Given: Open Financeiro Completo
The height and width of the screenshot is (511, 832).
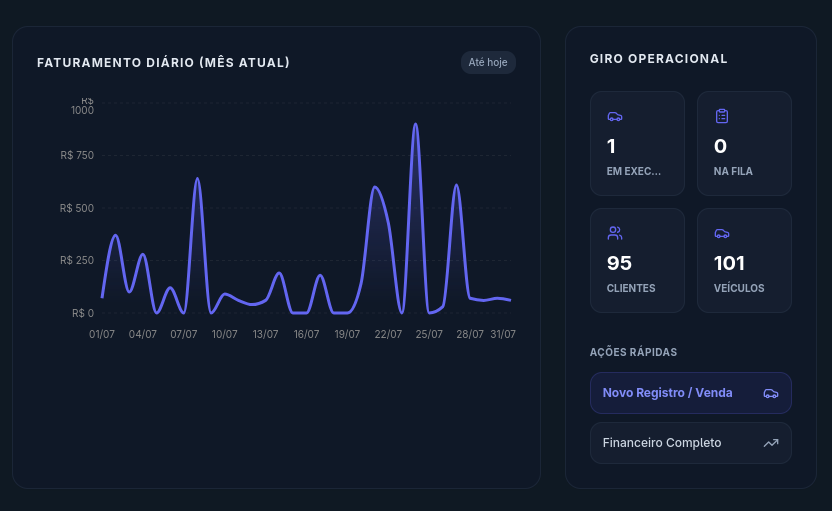Looking at the screenshot, I should click(690, 443).
